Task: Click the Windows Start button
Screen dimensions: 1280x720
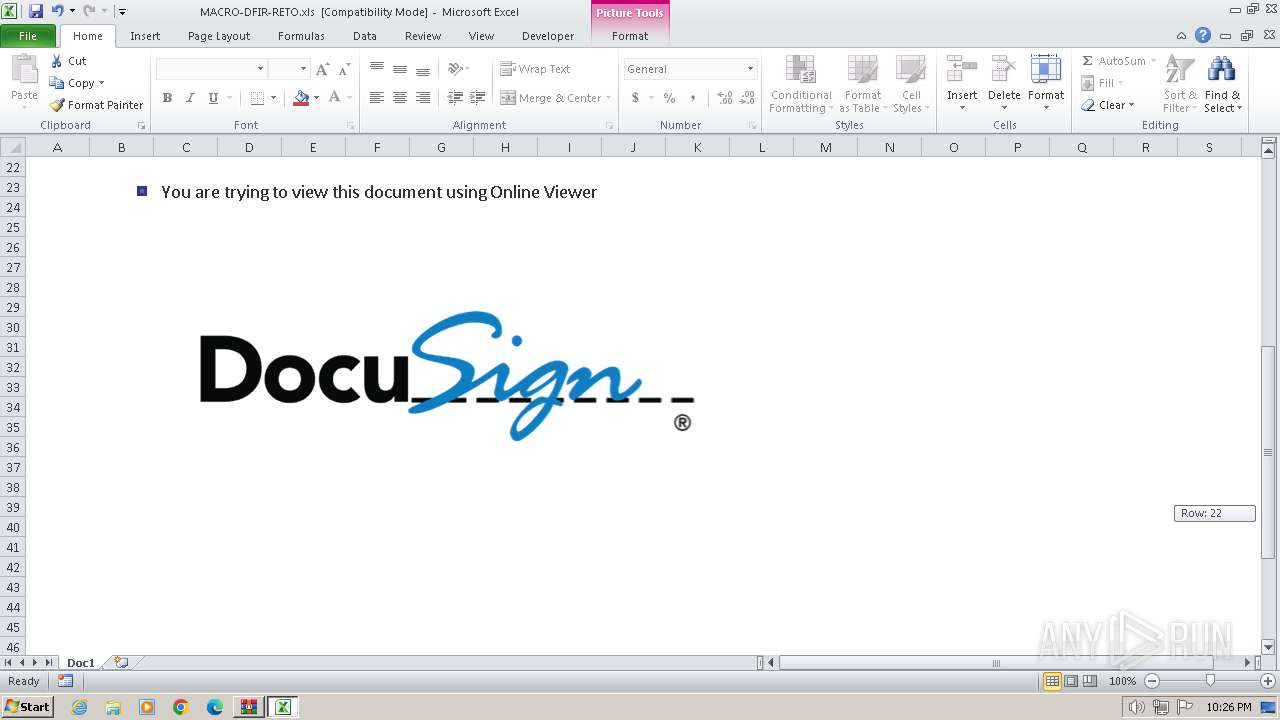Action: [x=27, y=707]
